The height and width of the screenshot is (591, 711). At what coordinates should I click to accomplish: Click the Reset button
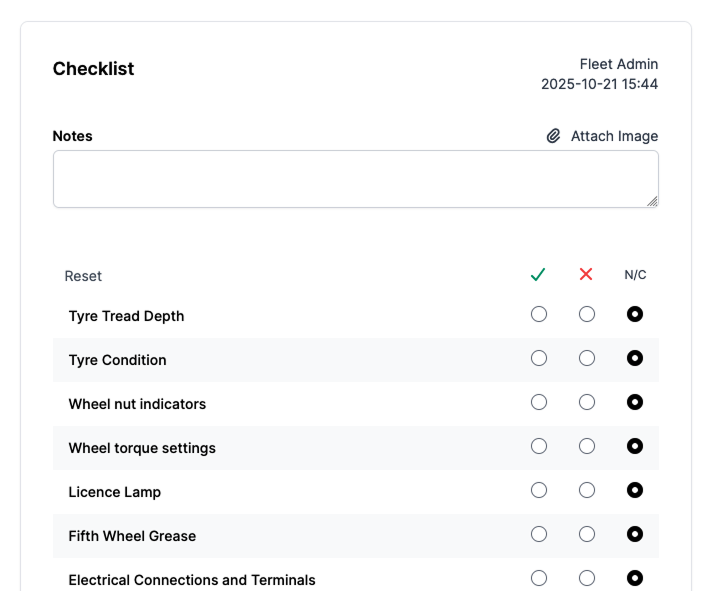pos(83,276)
